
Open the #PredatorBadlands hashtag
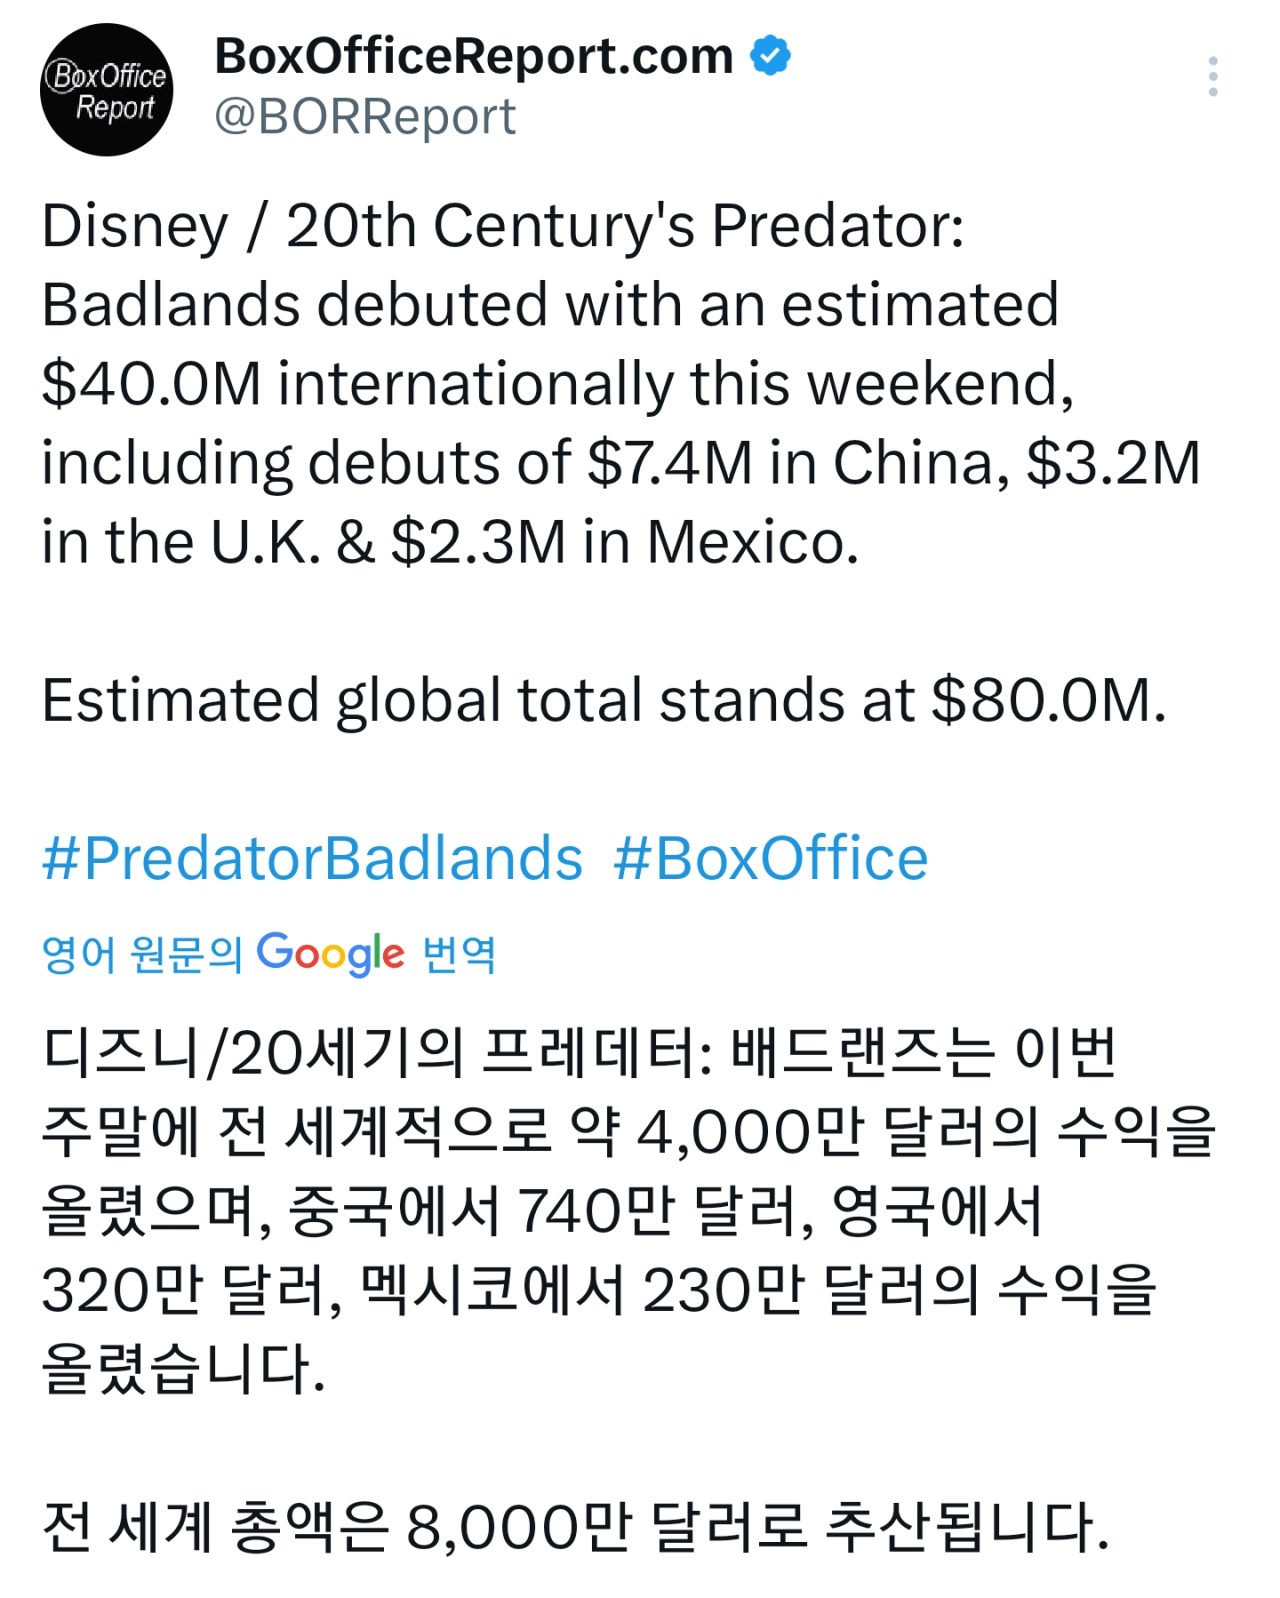312,858
